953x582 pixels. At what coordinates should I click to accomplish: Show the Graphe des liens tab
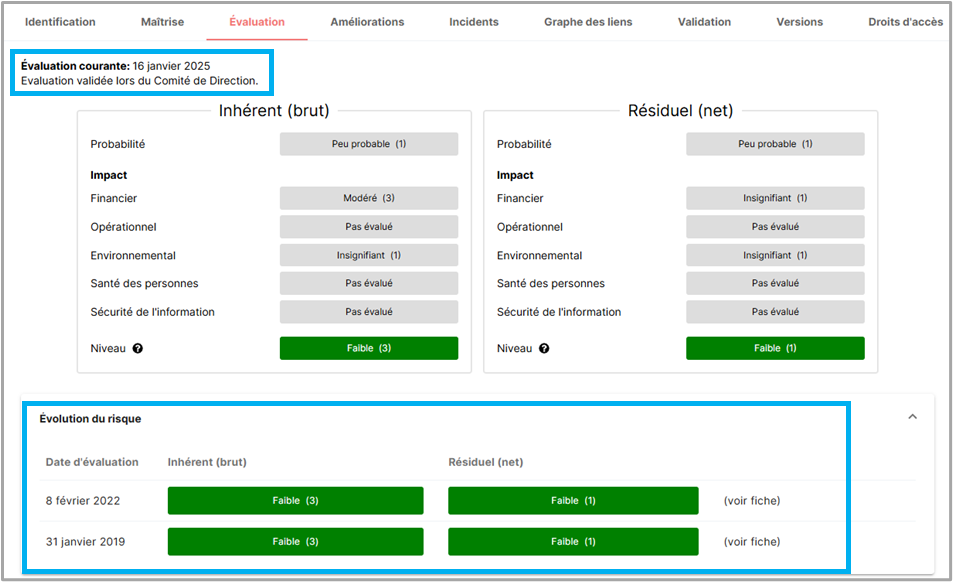click(588, 22)
